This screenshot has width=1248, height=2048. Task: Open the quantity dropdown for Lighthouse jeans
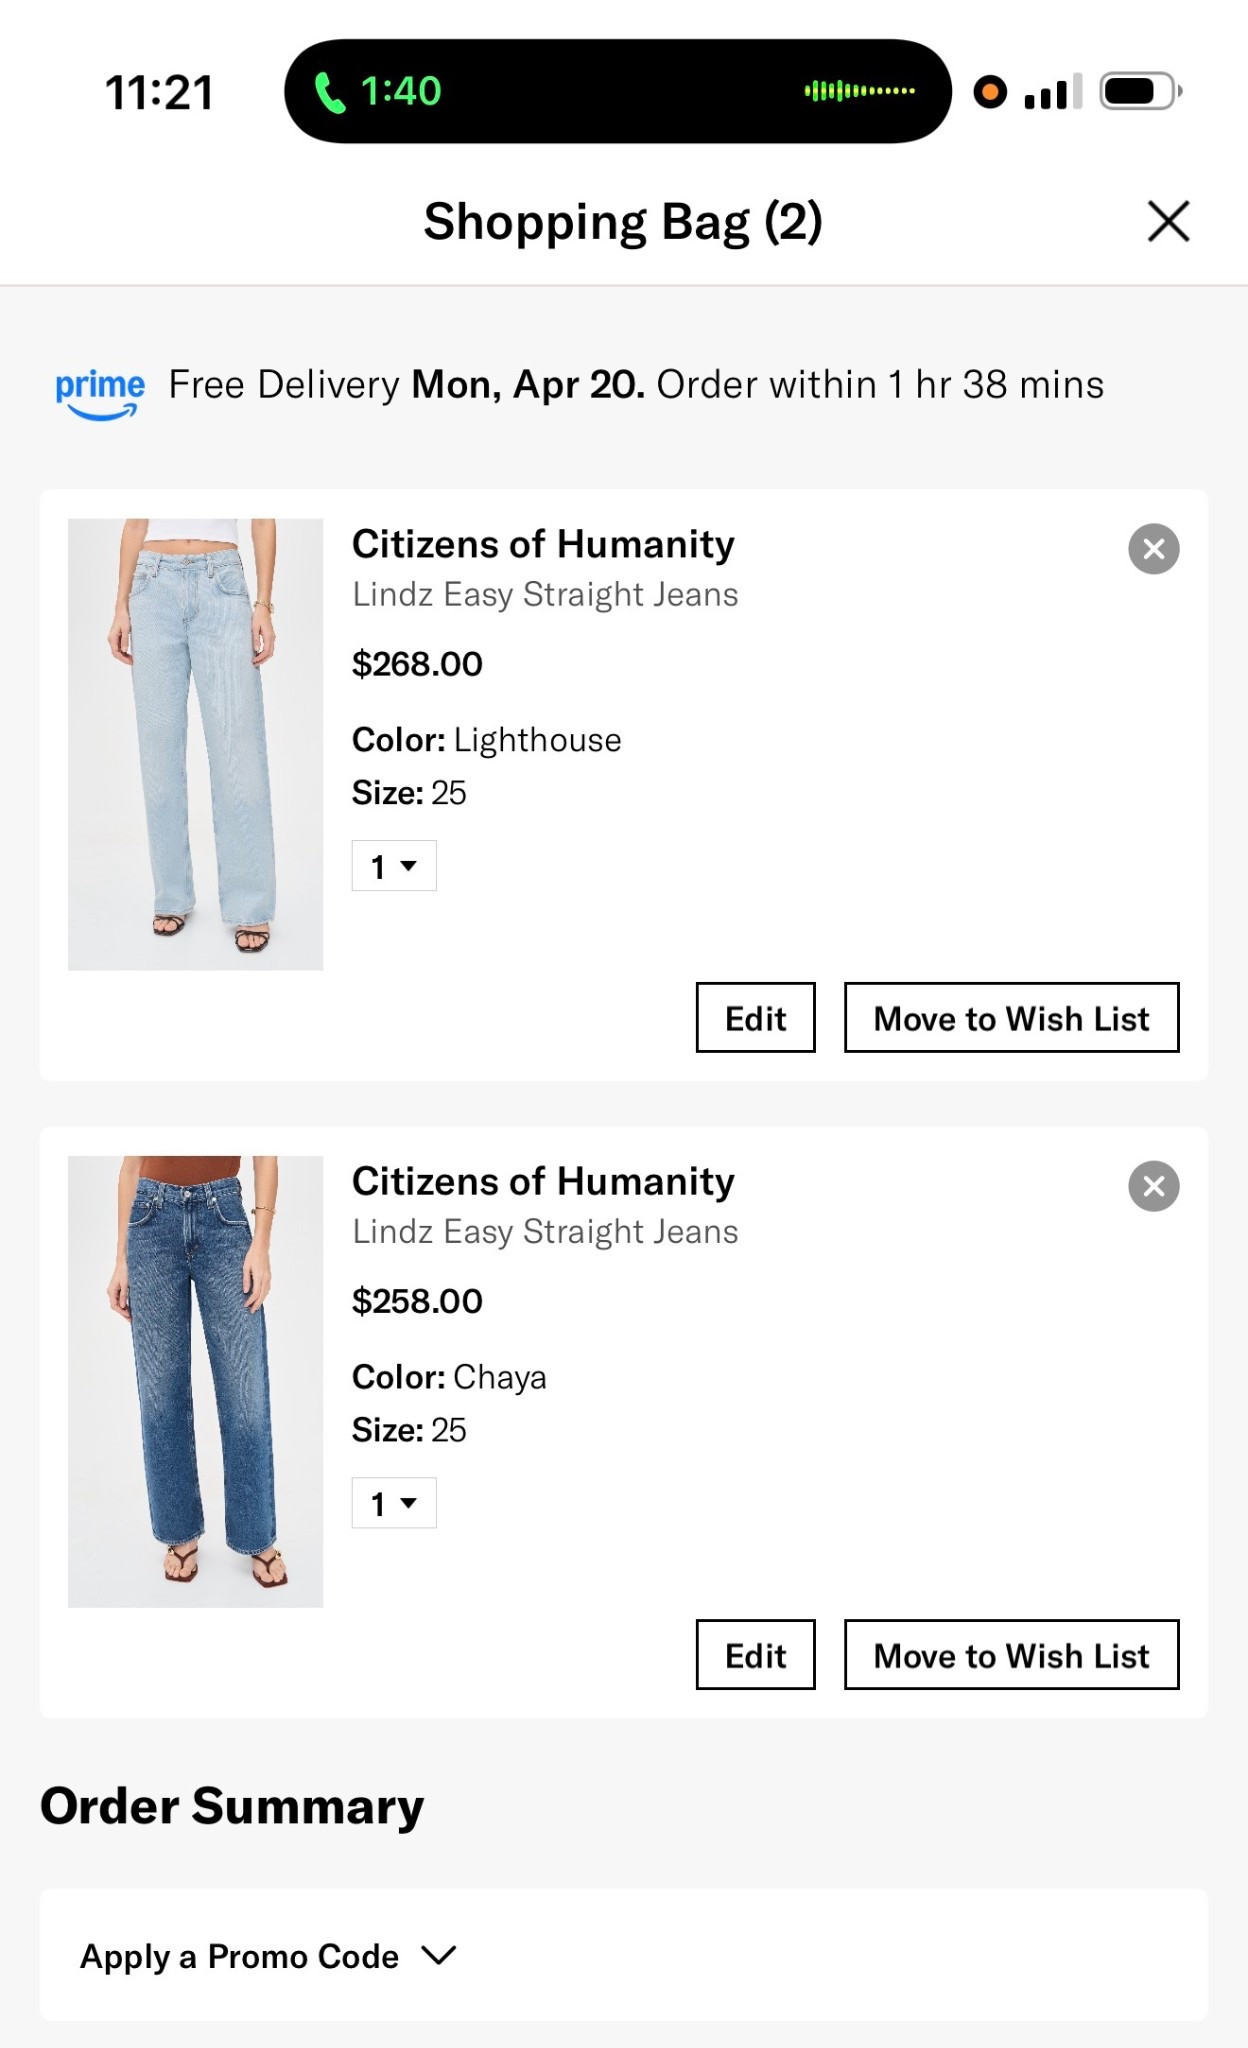[x=393, y=866]
